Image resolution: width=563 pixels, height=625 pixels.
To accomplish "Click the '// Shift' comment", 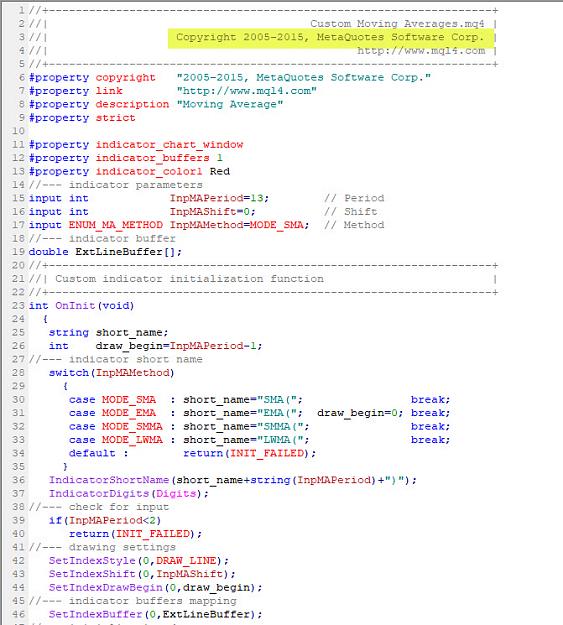I will pos(350,212).
